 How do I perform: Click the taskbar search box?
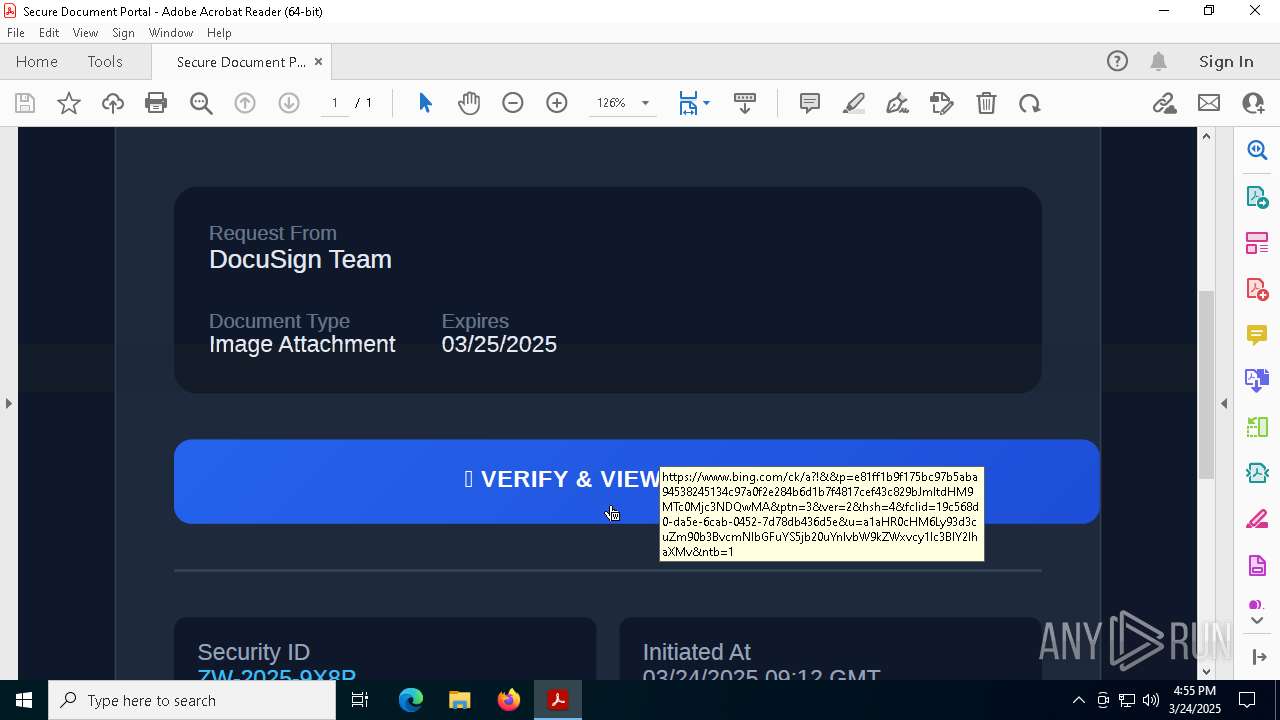tap(192, 700)
